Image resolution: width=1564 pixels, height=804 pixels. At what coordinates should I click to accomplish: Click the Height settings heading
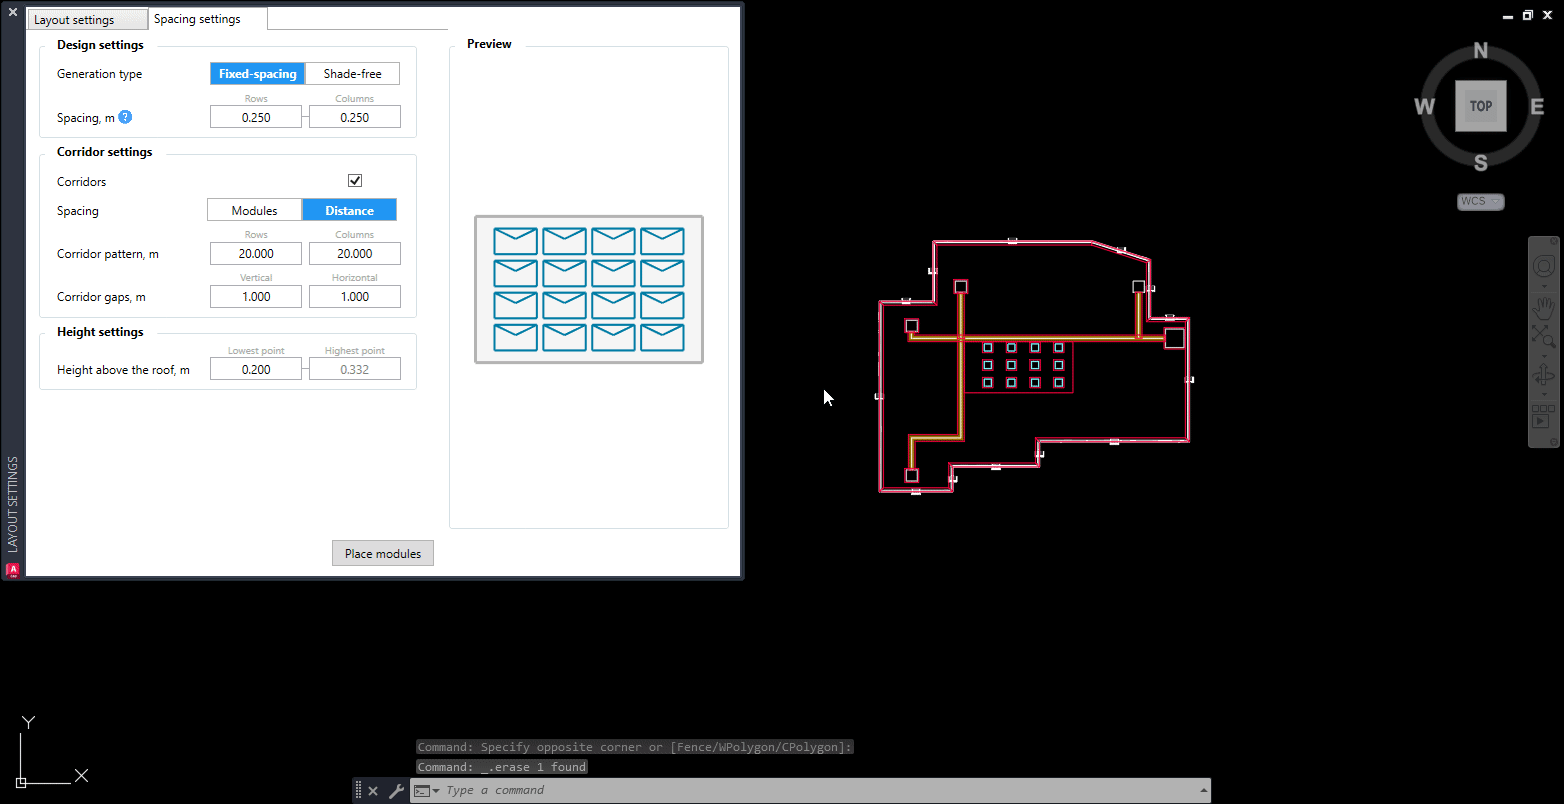[100, 332]
